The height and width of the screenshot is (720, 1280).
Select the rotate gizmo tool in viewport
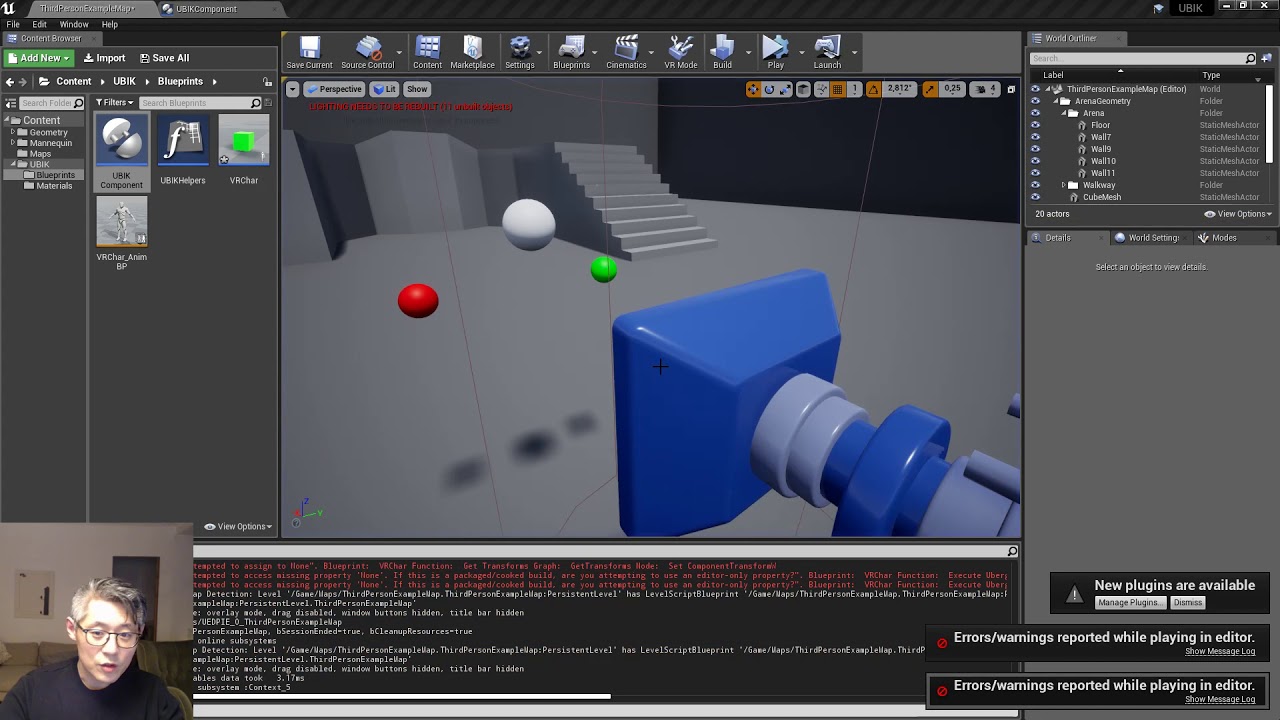point(769,89)
